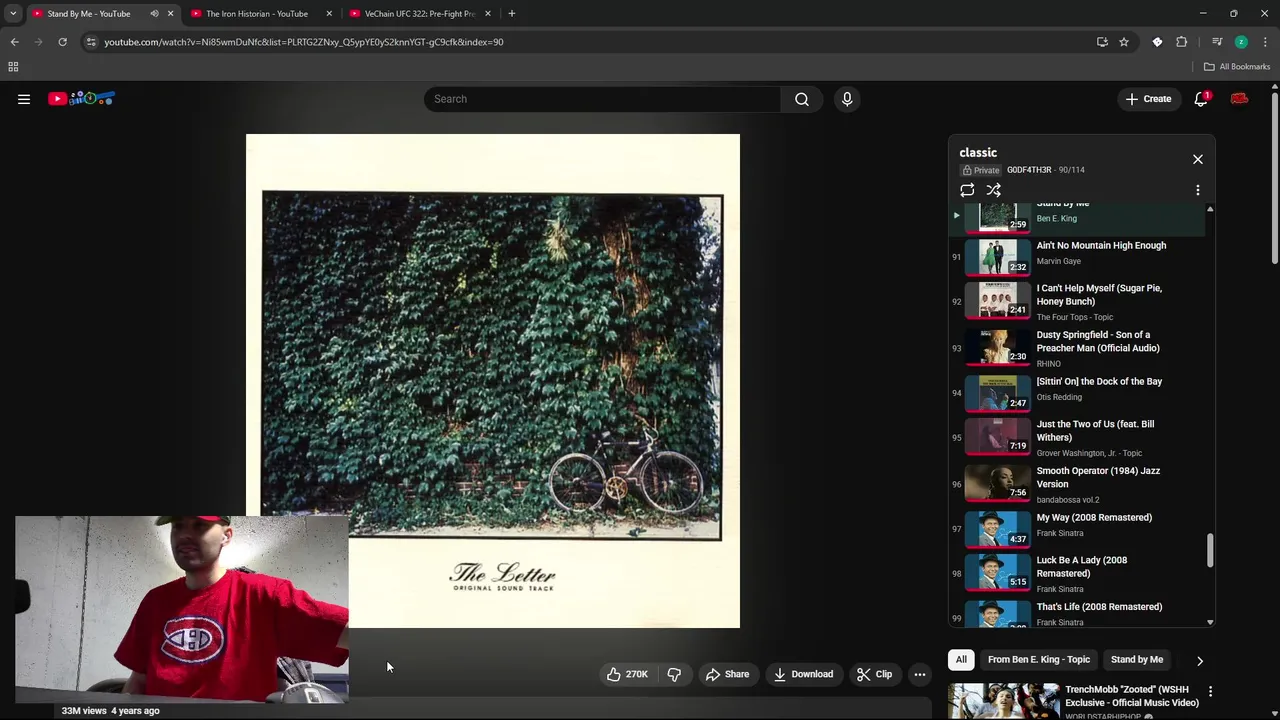The width and height of the screenshot is (1280, 720).
Task: Open Chrome three-dot menu
Action: tap(1266, 42)
